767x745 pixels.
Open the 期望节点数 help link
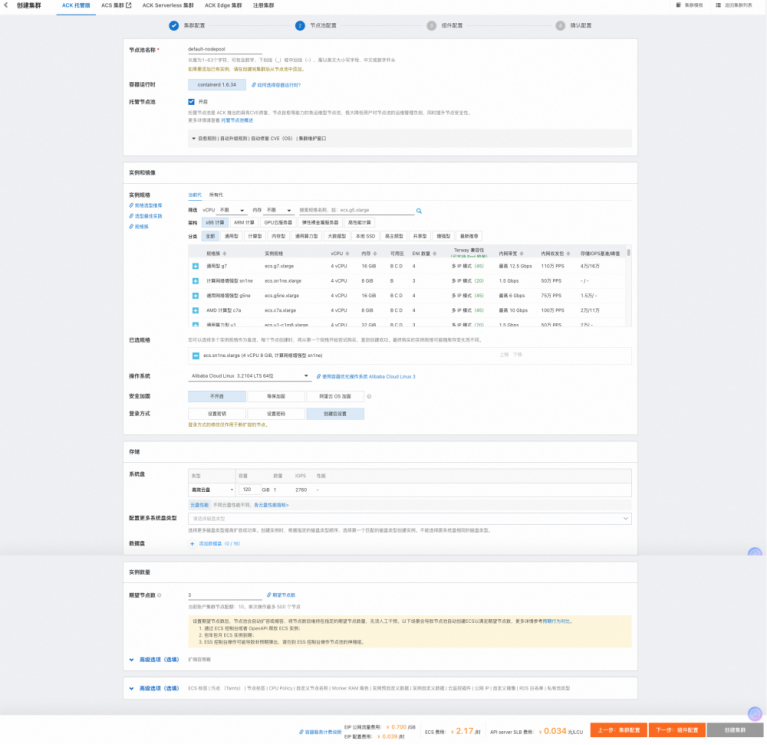click(281, 595)
